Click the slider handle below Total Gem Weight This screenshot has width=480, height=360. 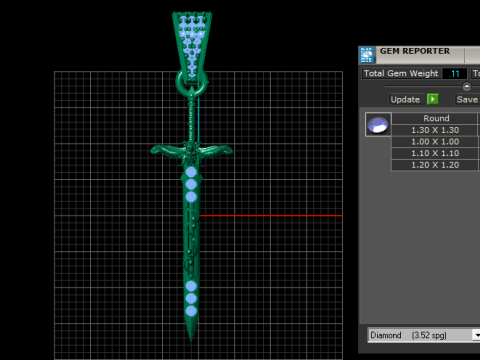tap(467, 86)
